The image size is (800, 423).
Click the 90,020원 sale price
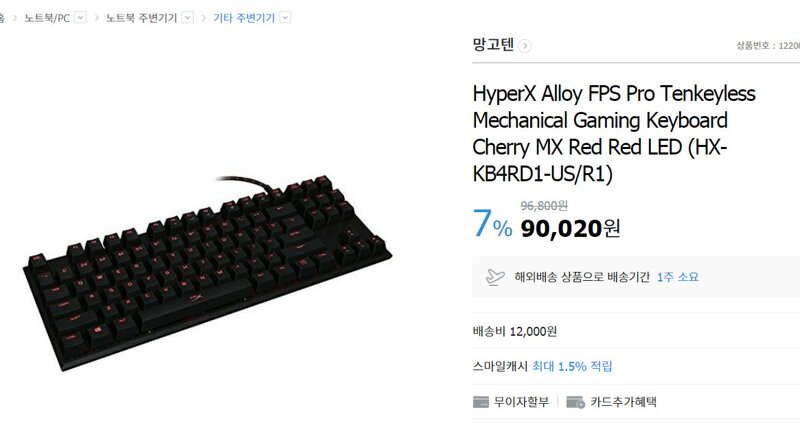point(570,228)
